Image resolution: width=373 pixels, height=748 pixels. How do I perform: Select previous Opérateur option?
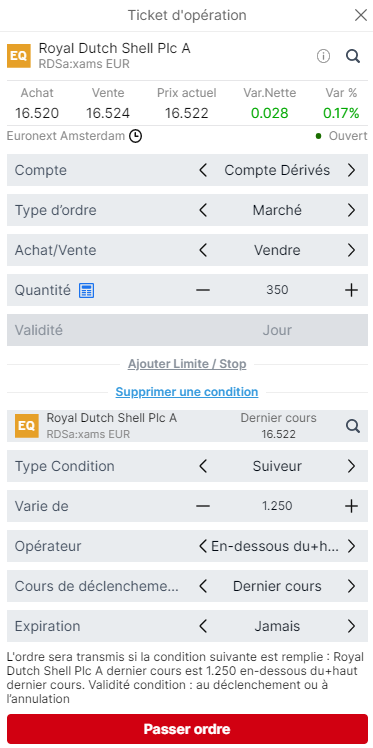pyautogui.click(x=203, y=546)
